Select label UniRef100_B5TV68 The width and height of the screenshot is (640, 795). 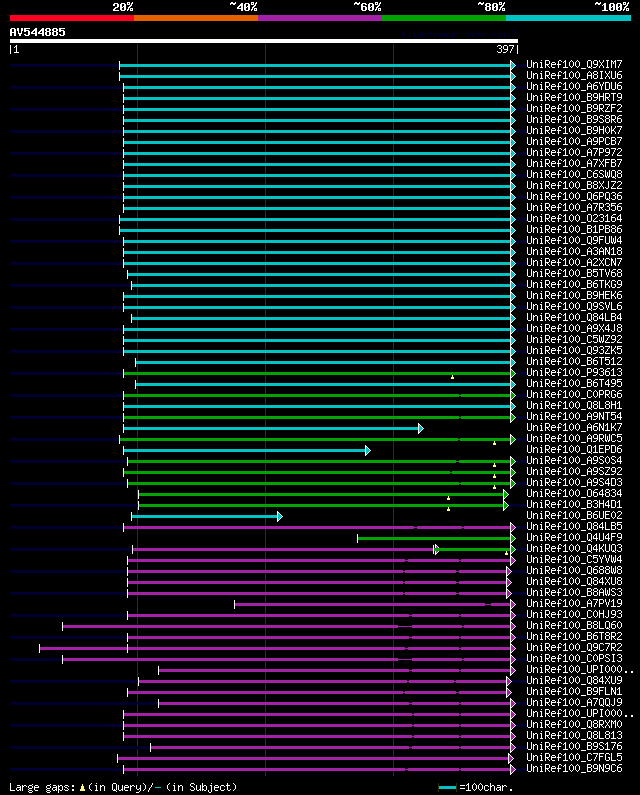tap(574, 274)
